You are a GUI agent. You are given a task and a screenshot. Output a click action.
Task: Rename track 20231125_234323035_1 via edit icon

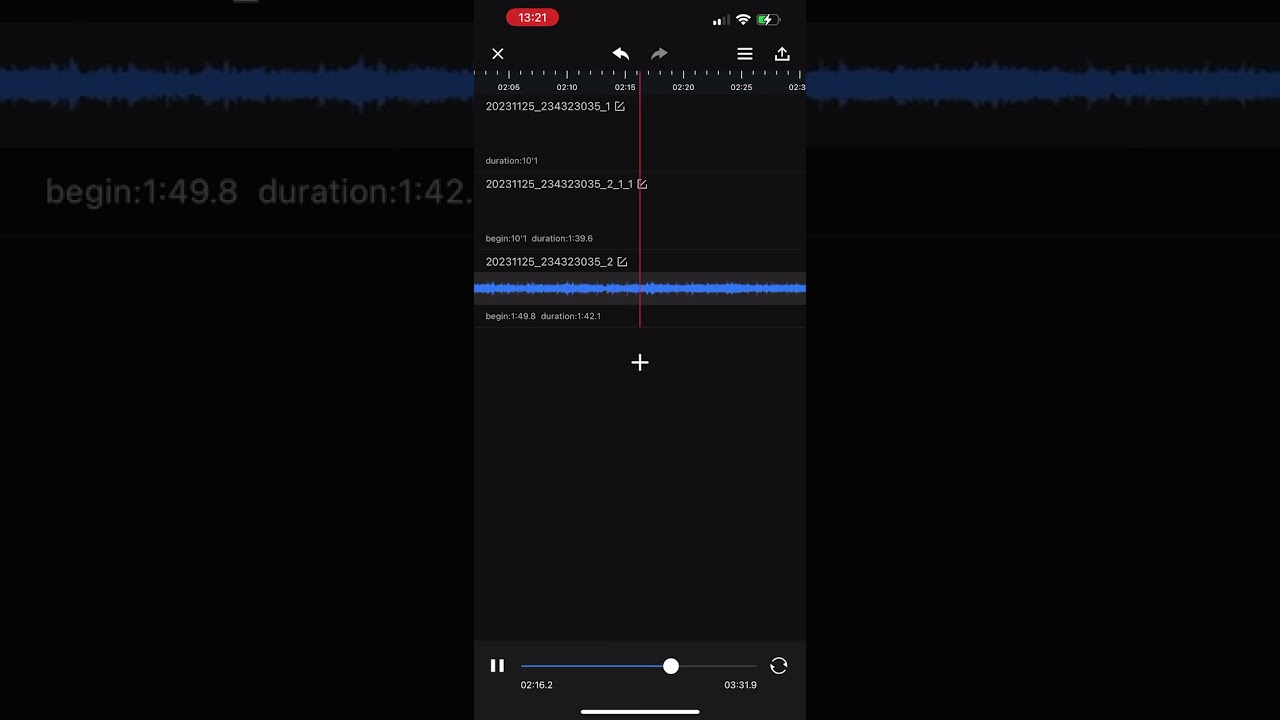(620, 106)
